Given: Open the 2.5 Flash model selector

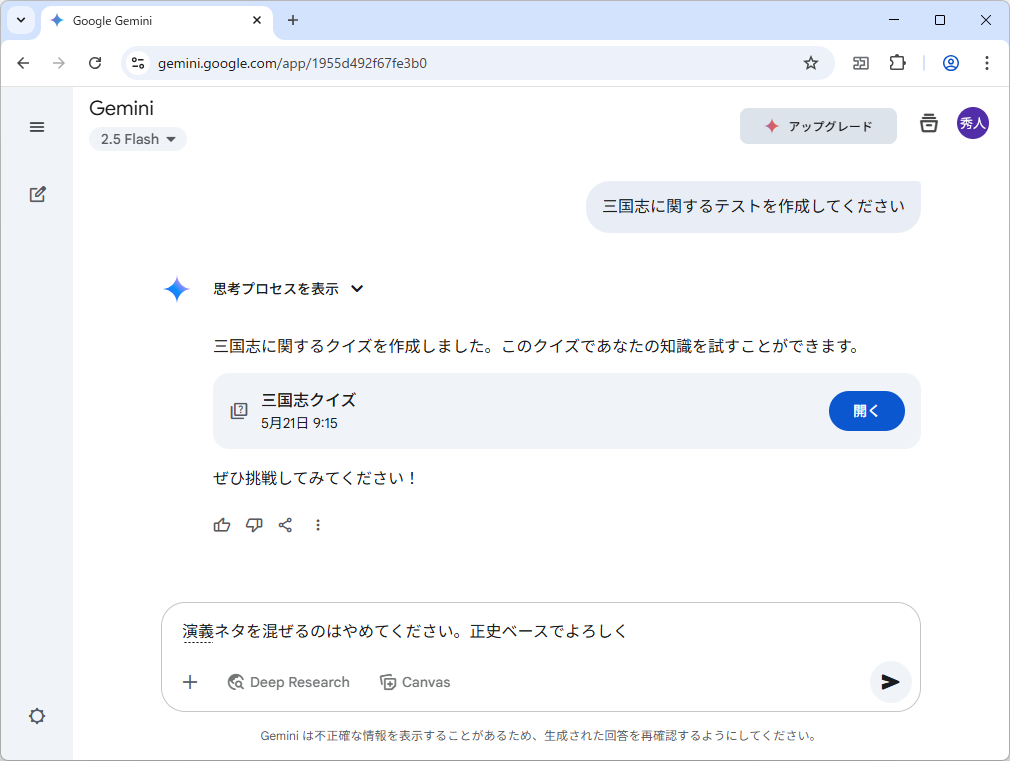Looking at the screenshot, I should click(137, 139).
